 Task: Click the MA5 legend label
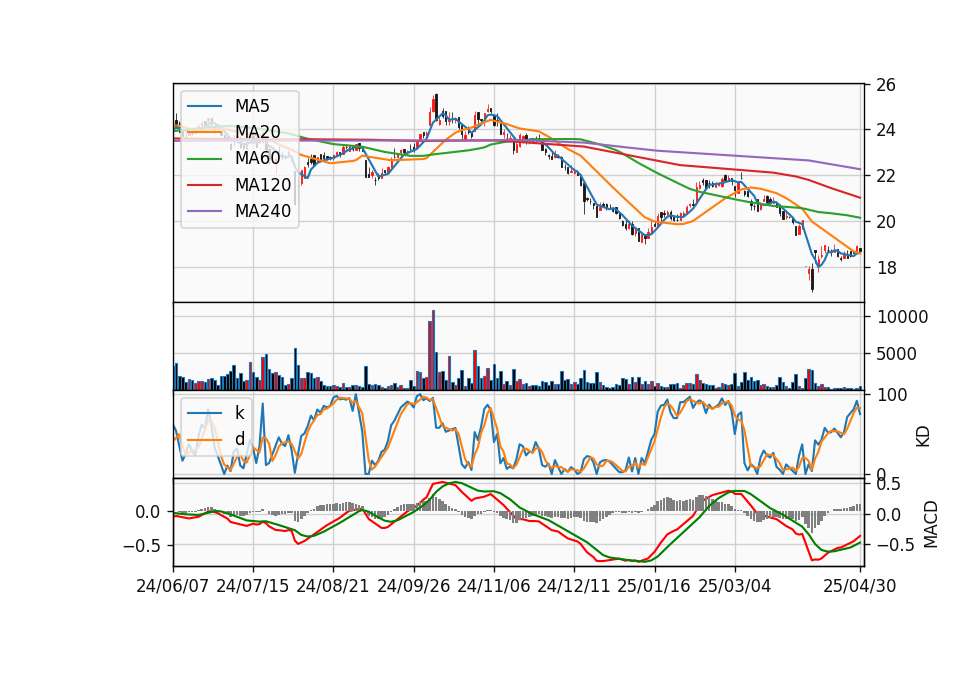(252, 106)
